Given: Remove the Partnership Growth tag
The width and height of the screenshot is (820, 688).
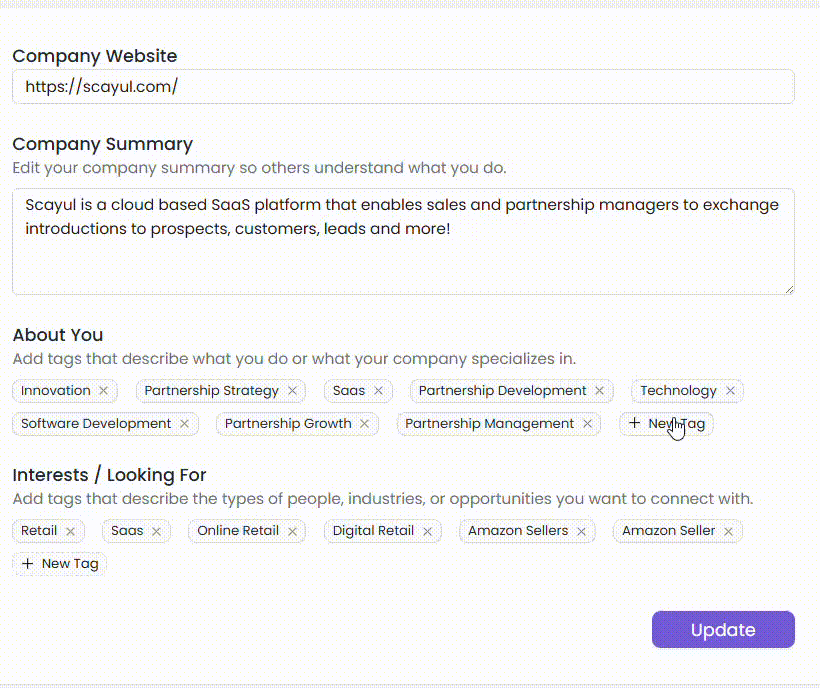Looking at the screenshot, I should (364, 424).
